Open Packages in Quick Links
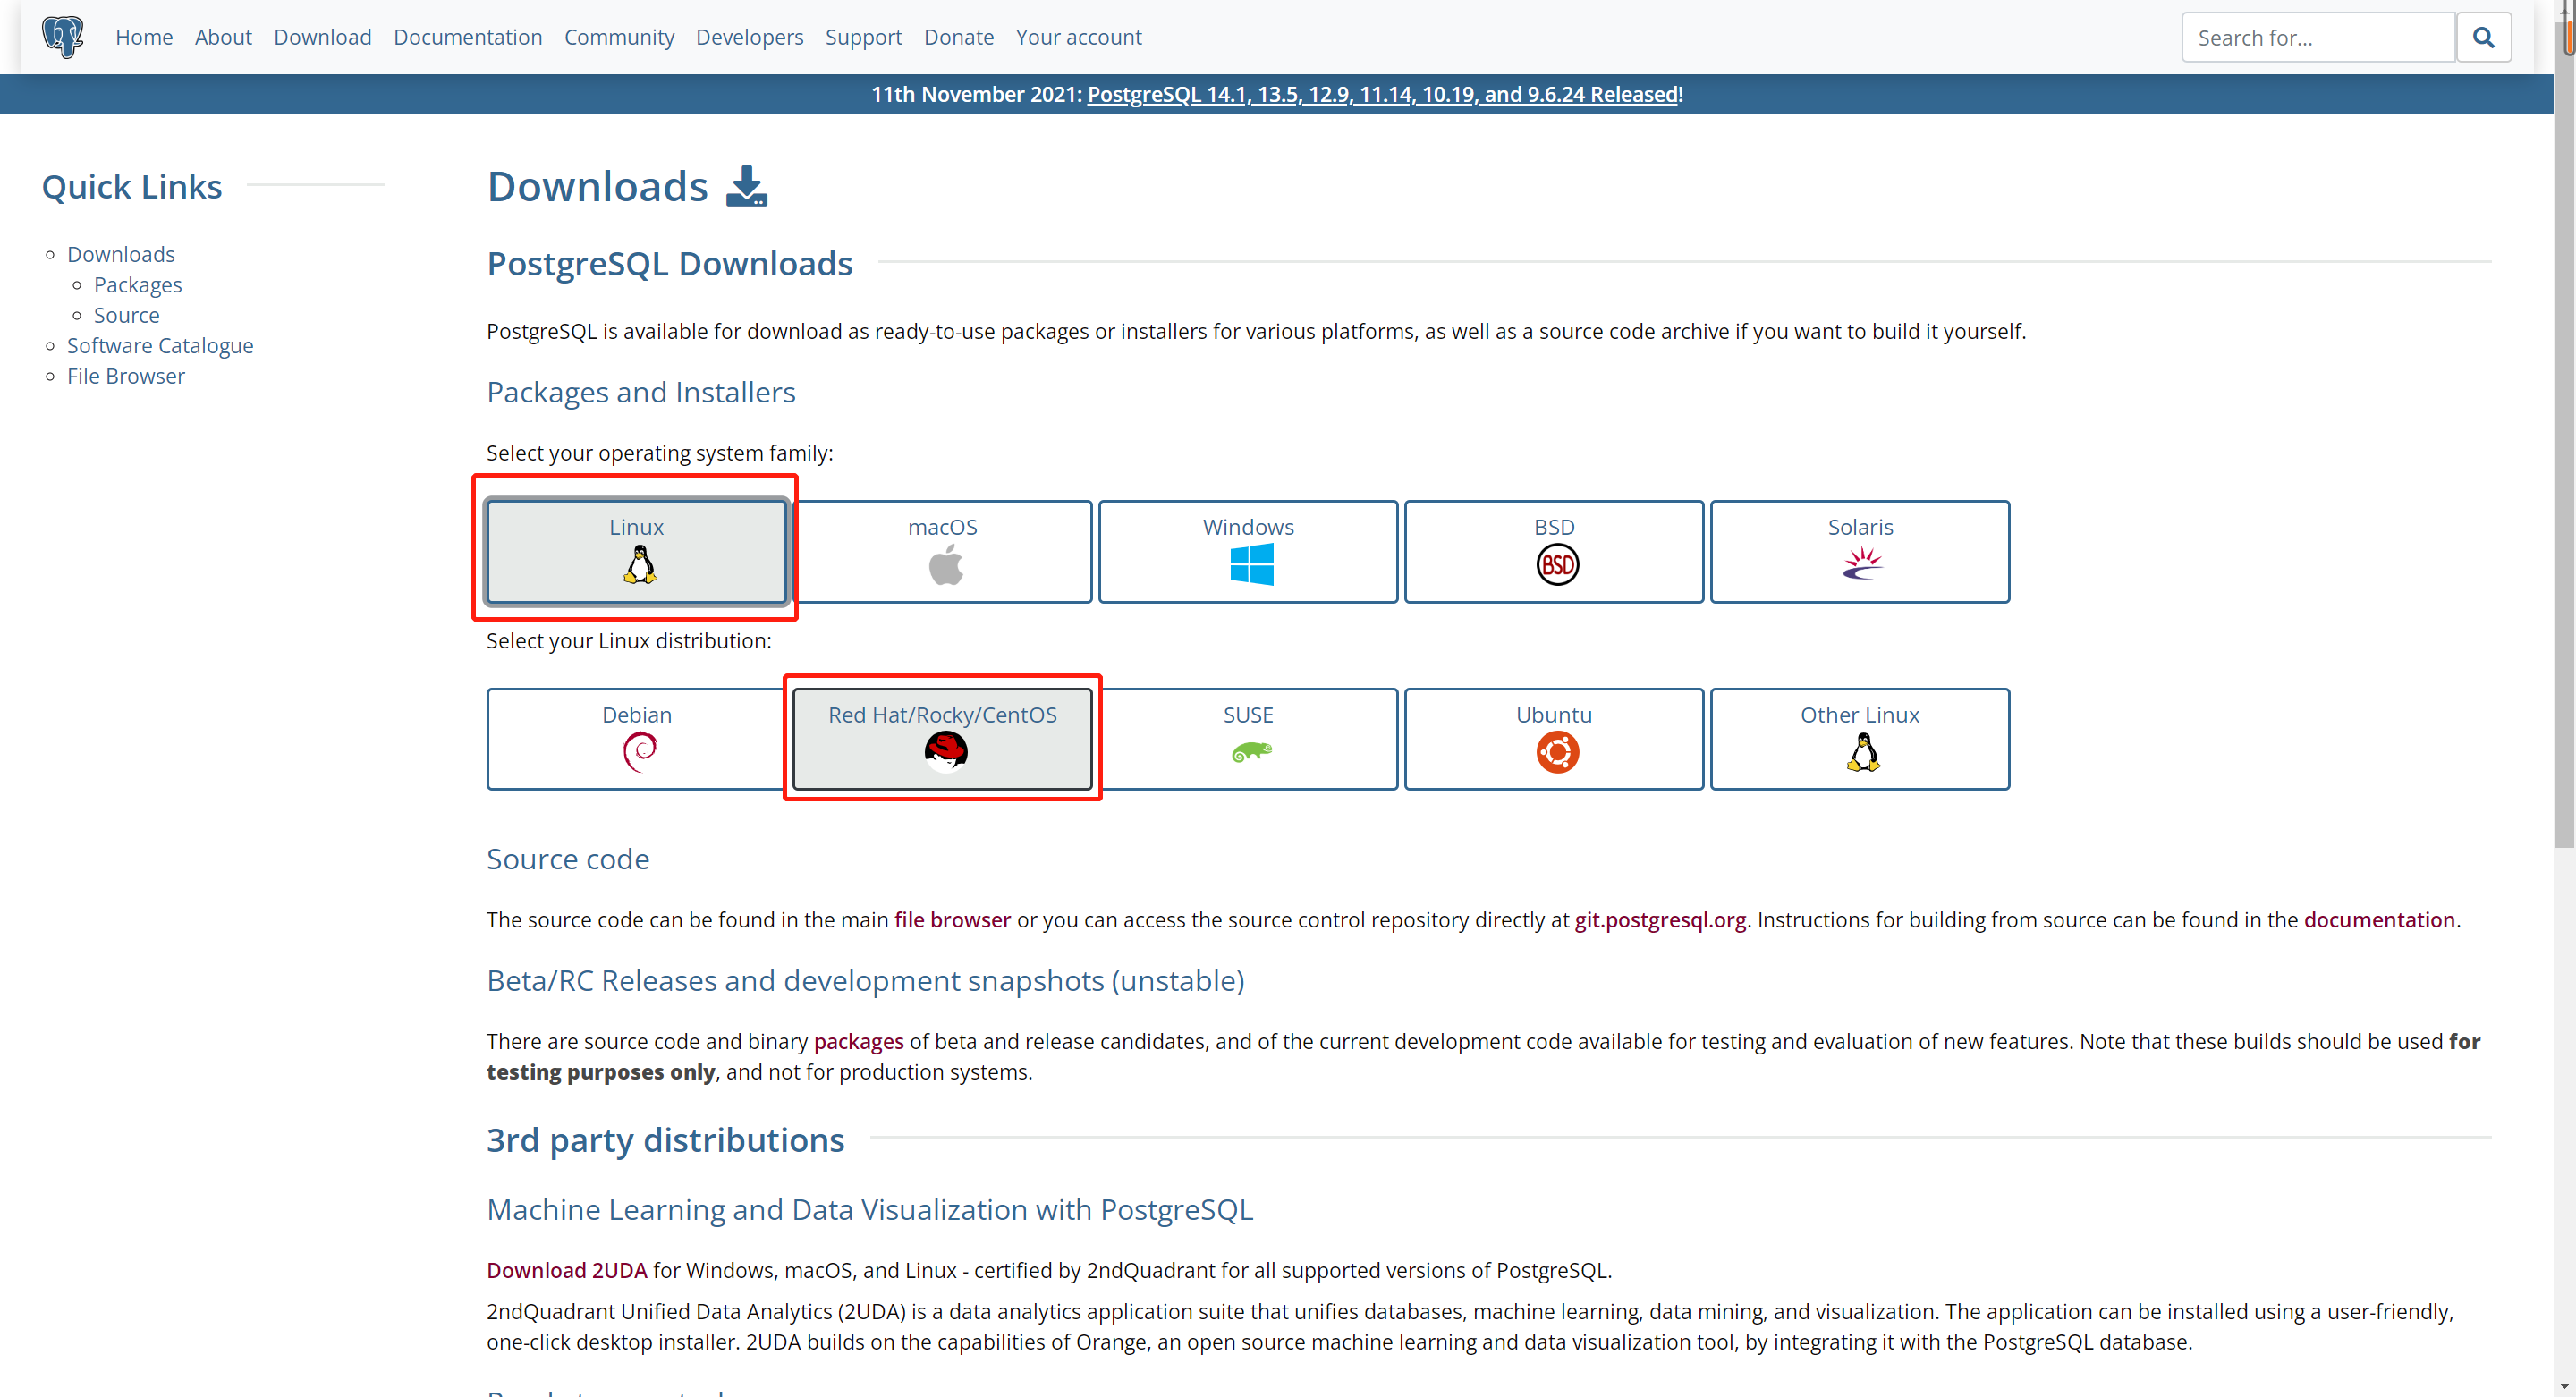This screenshot has width=2576, height=1397. [x=138, y=285]
